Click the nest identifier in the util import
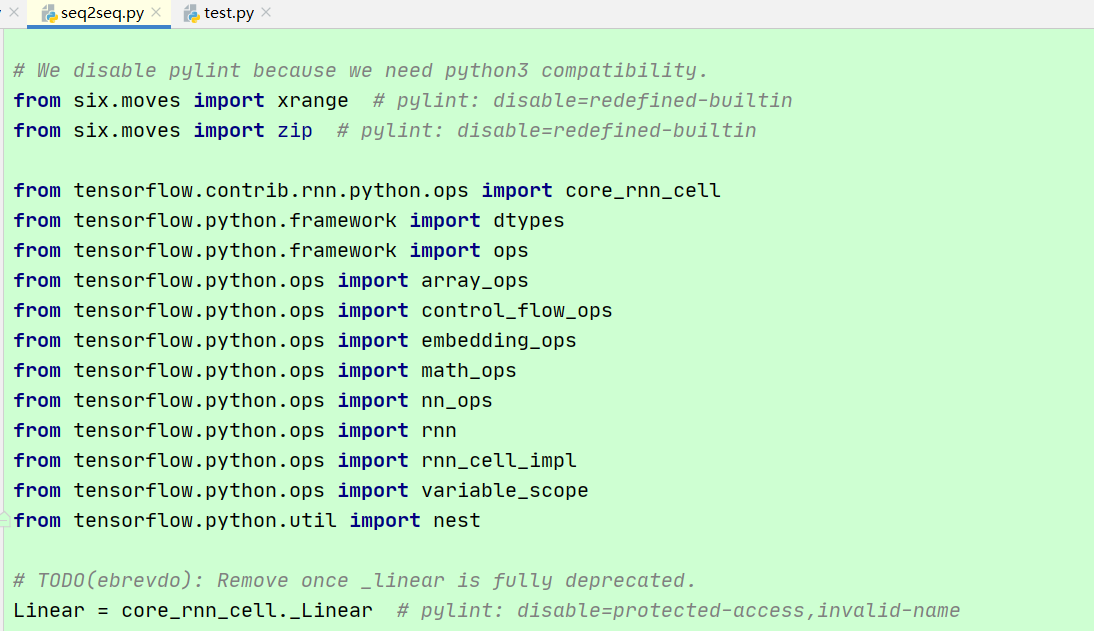Viewport: 1094px width, 631px height. click(457, 520)
